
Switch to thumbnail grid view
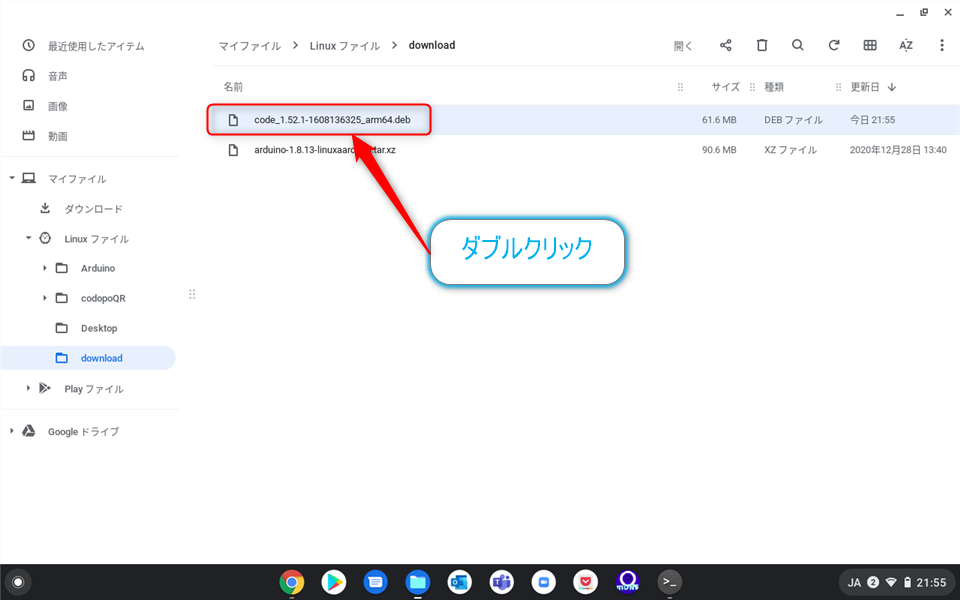[x=869, y=45]
